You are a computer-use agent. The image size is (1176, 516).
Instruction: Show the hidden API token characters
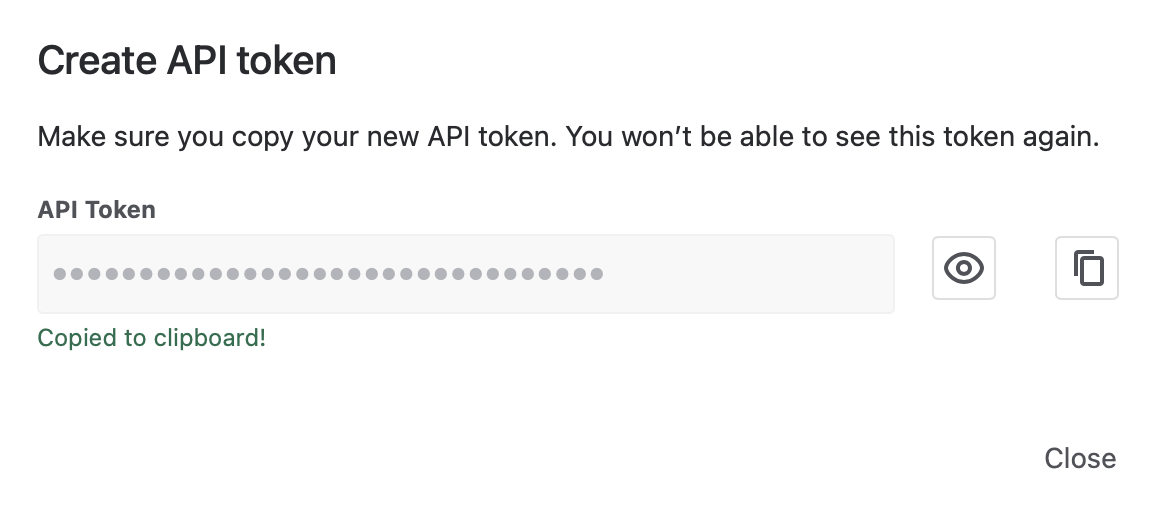[x=964, y=268]
